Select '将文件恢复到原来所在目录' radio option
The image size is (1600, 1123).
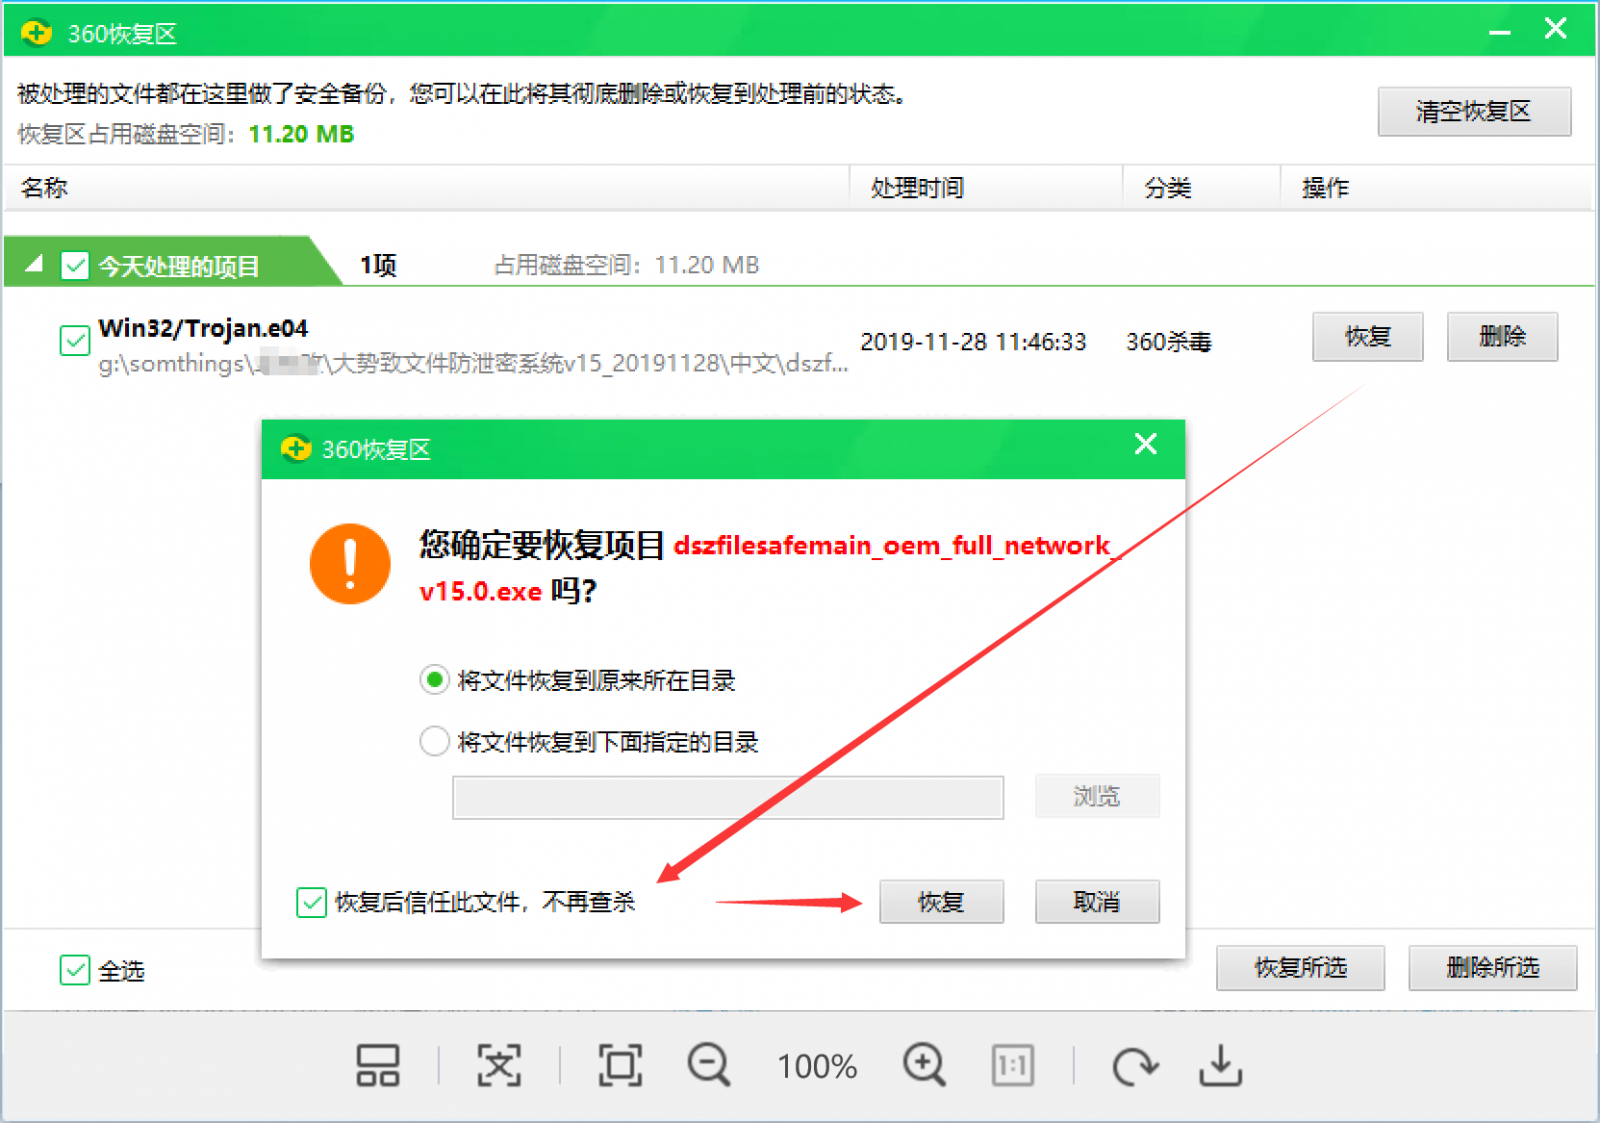coord(434,681)
